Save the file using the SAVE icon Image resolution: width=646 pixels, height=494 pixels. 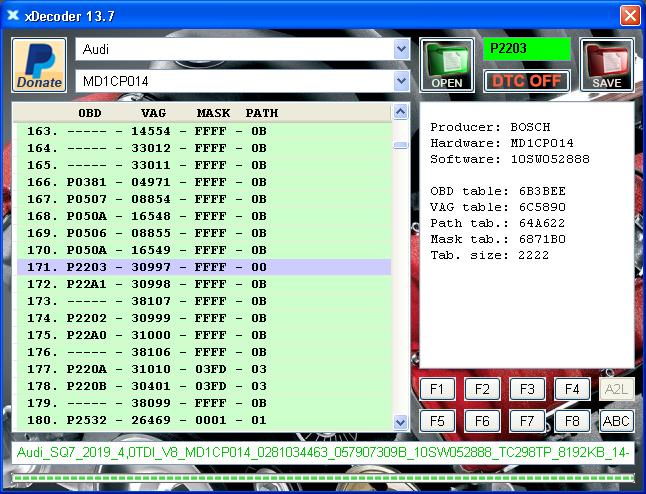(606, 65)
